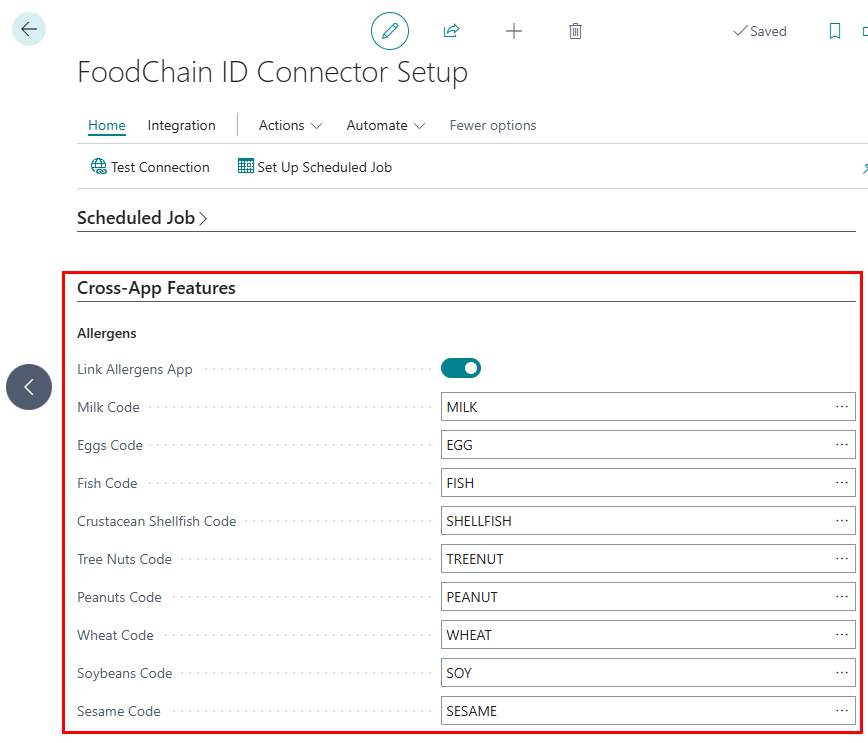Toggle the Link Allergens App switch
This screenshot has width=868, height=743.
click(x=461, y=369)
